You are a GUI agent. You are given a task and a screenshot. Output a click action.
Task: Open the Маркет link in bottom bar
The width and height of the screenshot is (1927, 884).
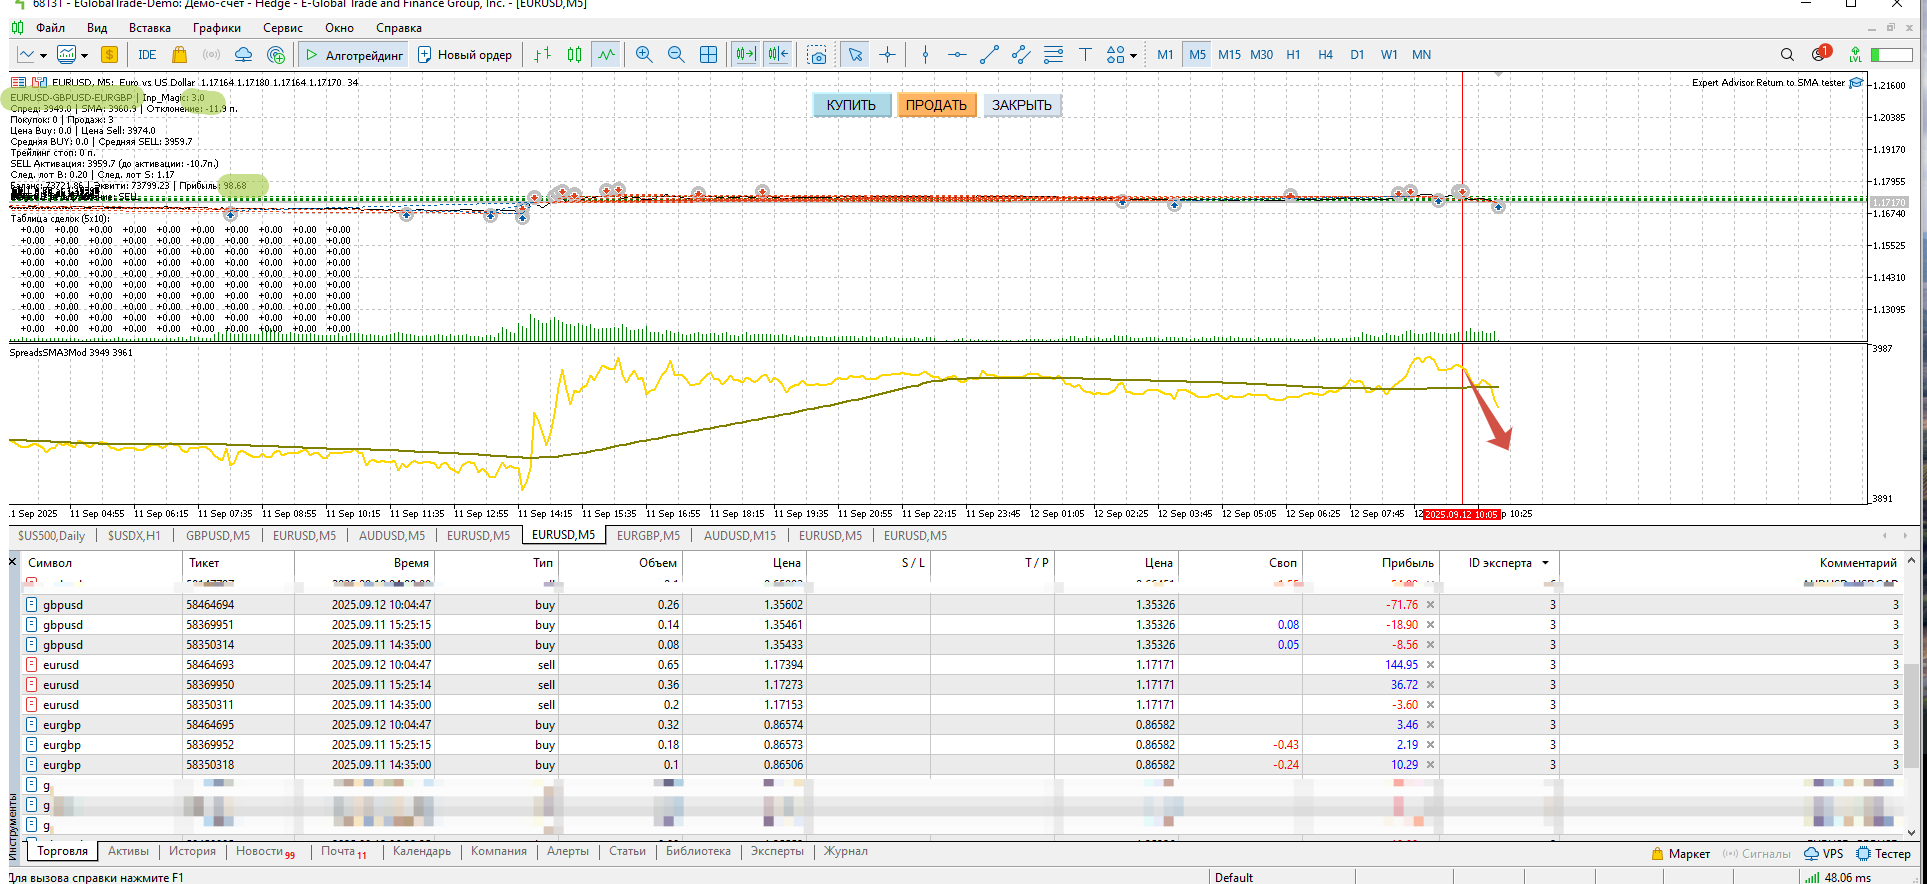1679,854
